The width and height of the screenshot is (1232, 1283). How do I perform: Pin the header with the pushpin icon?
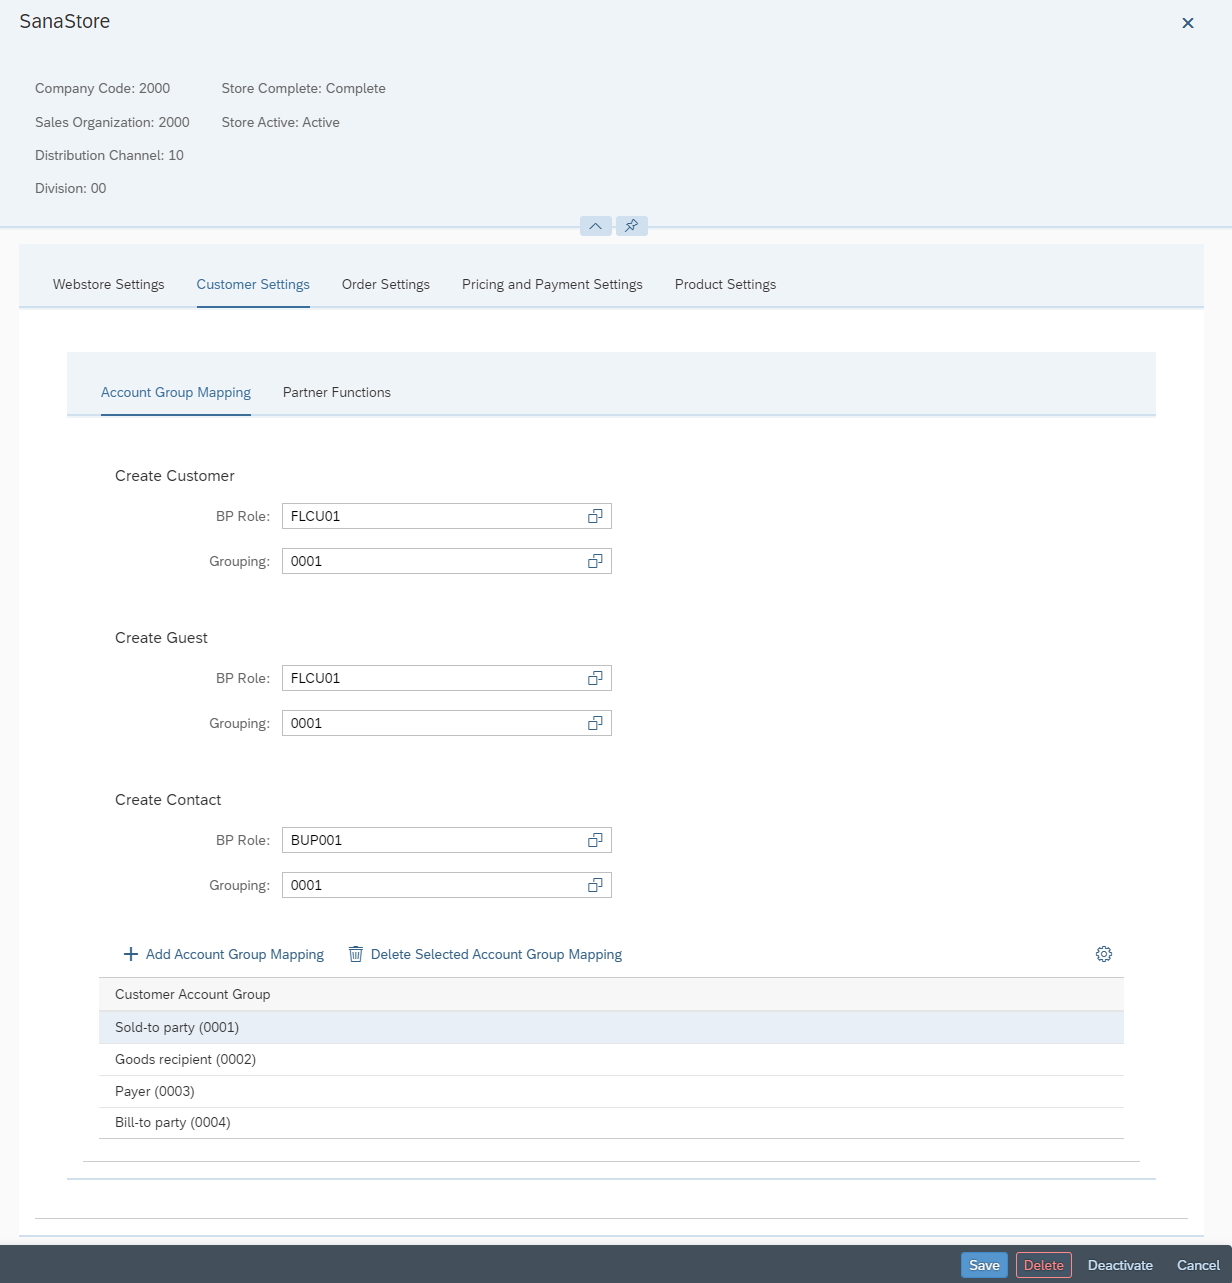point(632,226)
